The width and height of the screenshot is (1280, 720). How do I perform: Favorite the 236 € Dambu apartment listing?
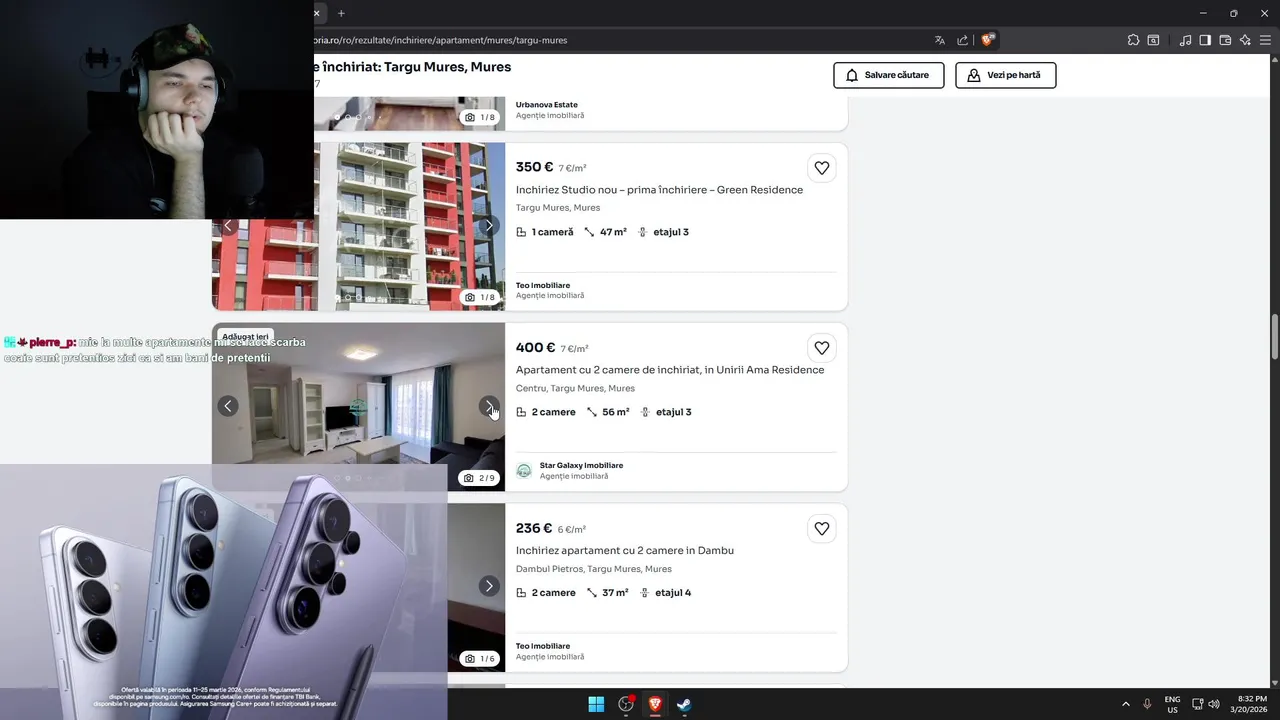822,529
